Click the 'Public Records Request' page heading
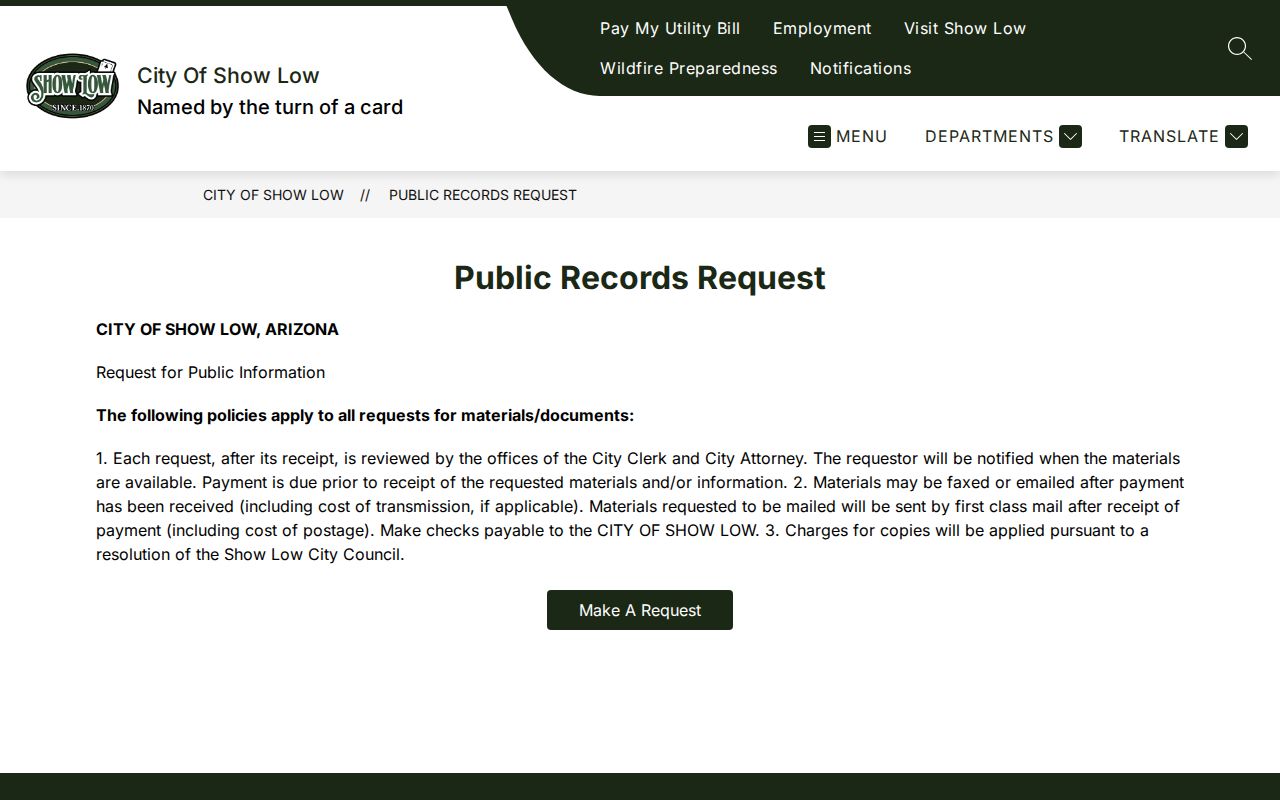 (640, 277)
